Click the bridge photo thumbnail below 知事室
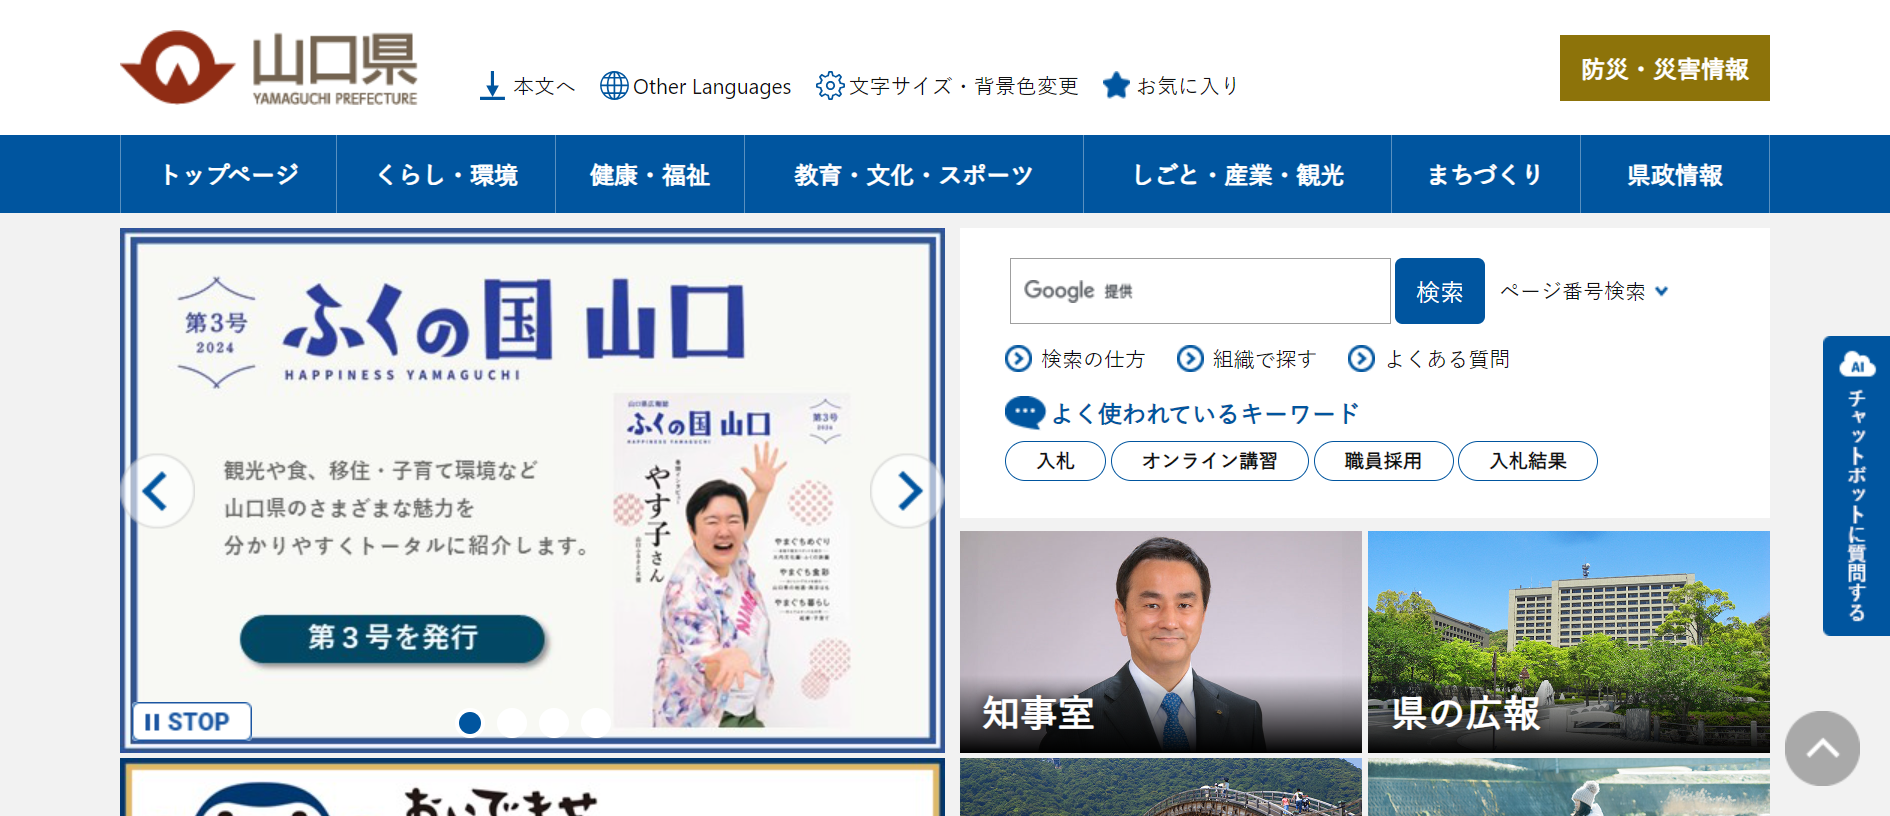This screenshot has width=1890, height=816. click(x=1161, y=787)
